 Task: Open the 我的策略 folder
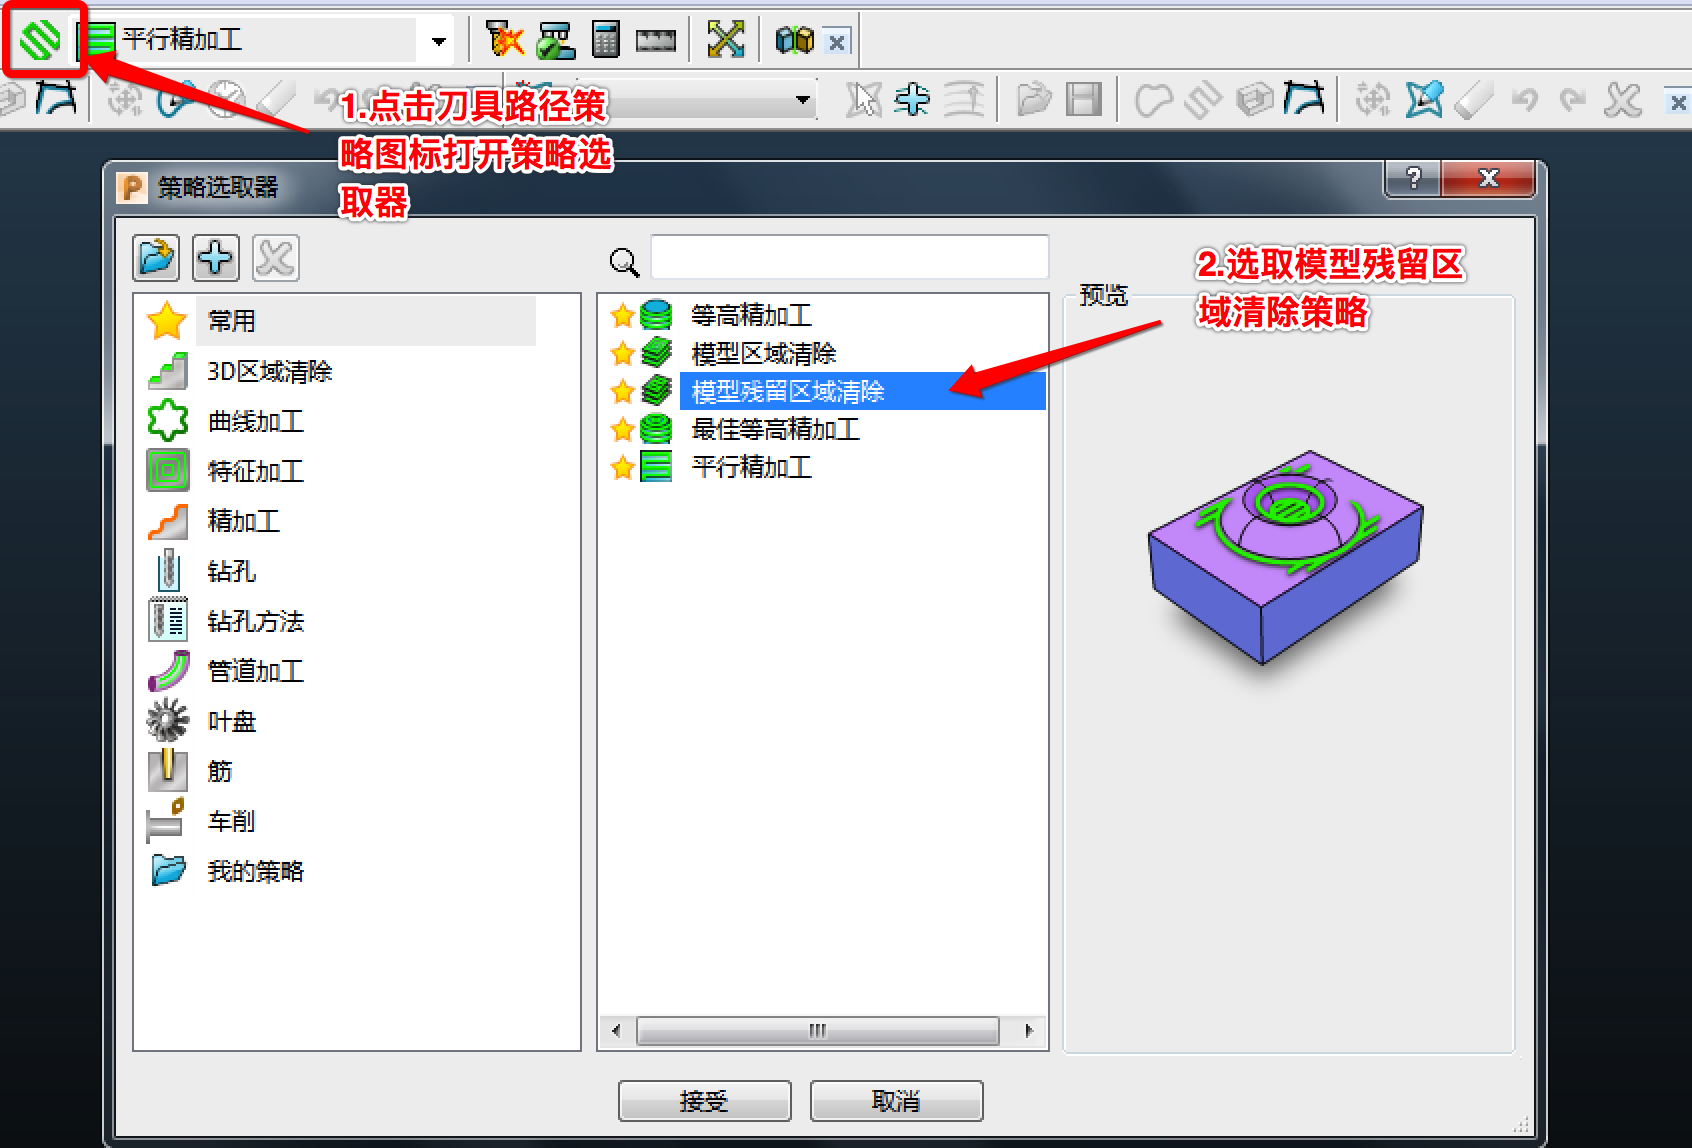point(256,871)
